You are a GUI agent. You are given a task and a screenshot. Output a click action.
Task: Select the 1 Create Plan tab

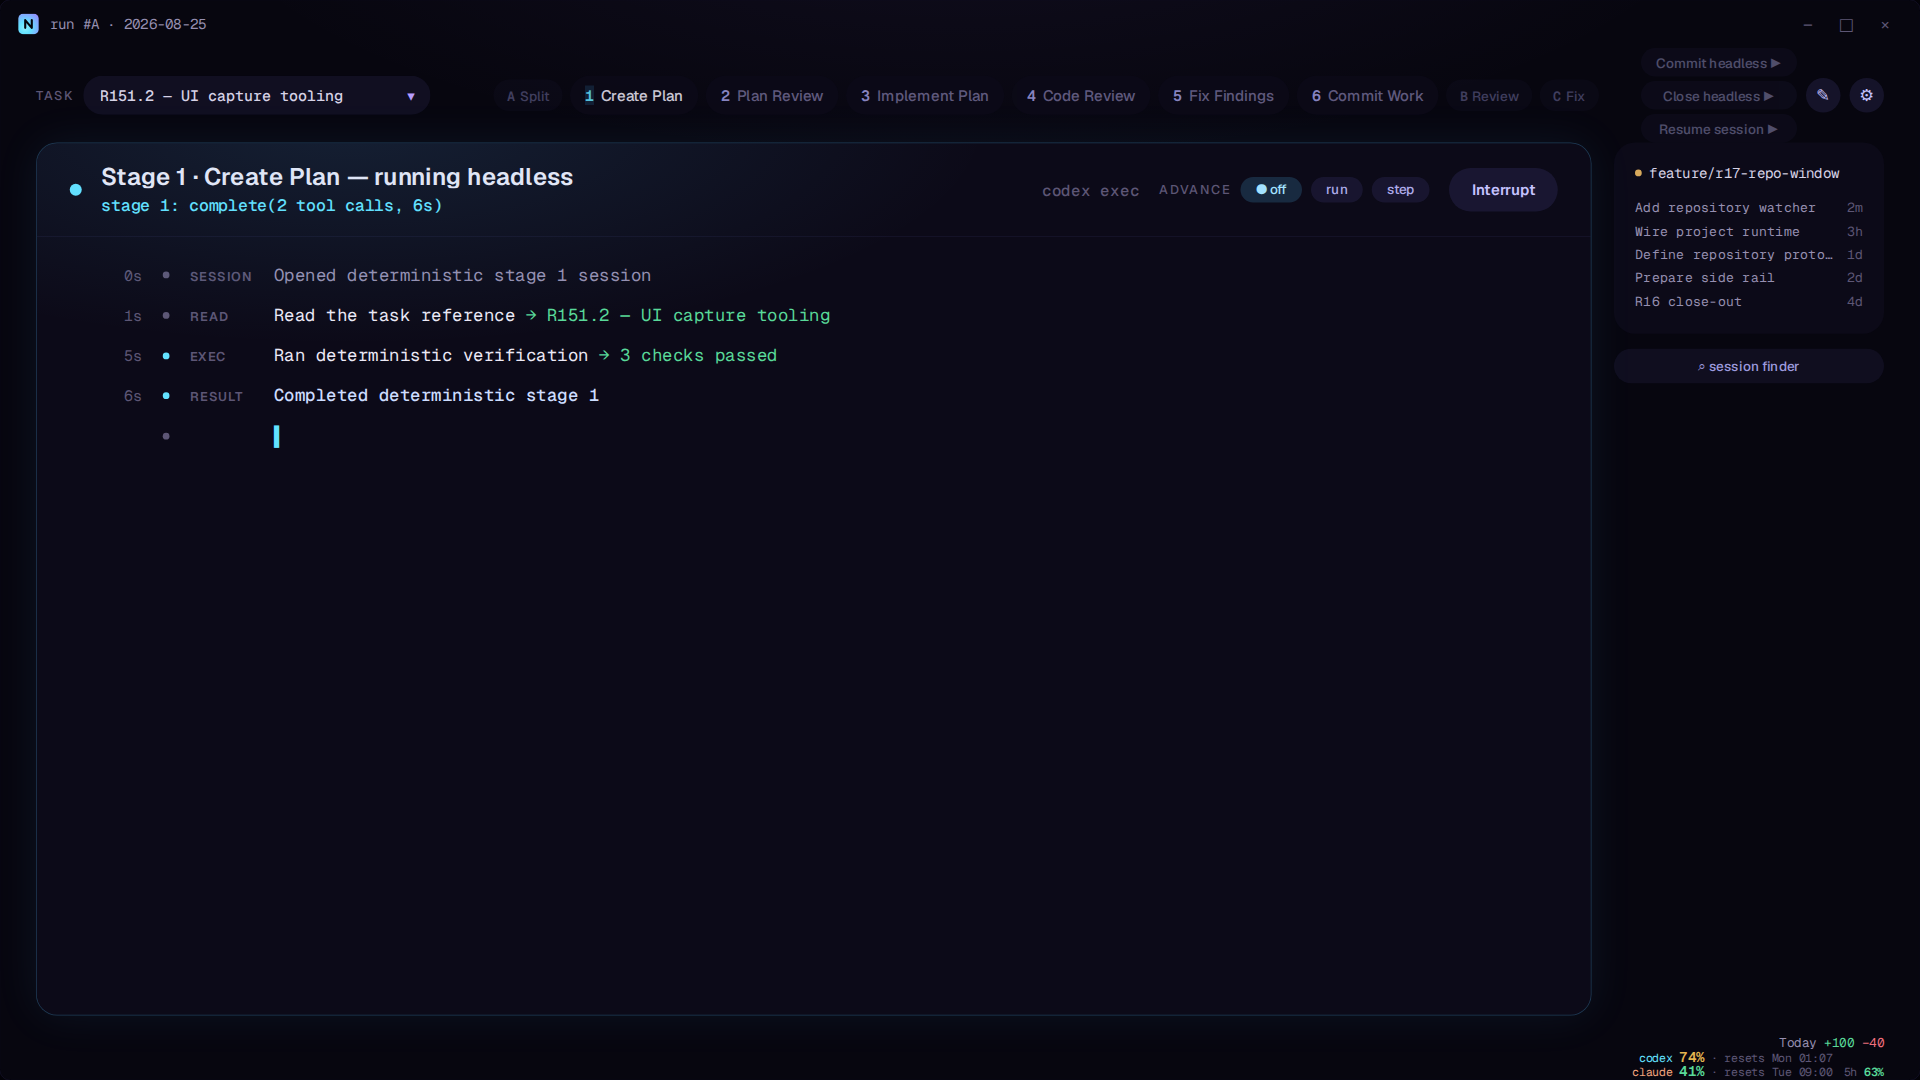point(634,96)
